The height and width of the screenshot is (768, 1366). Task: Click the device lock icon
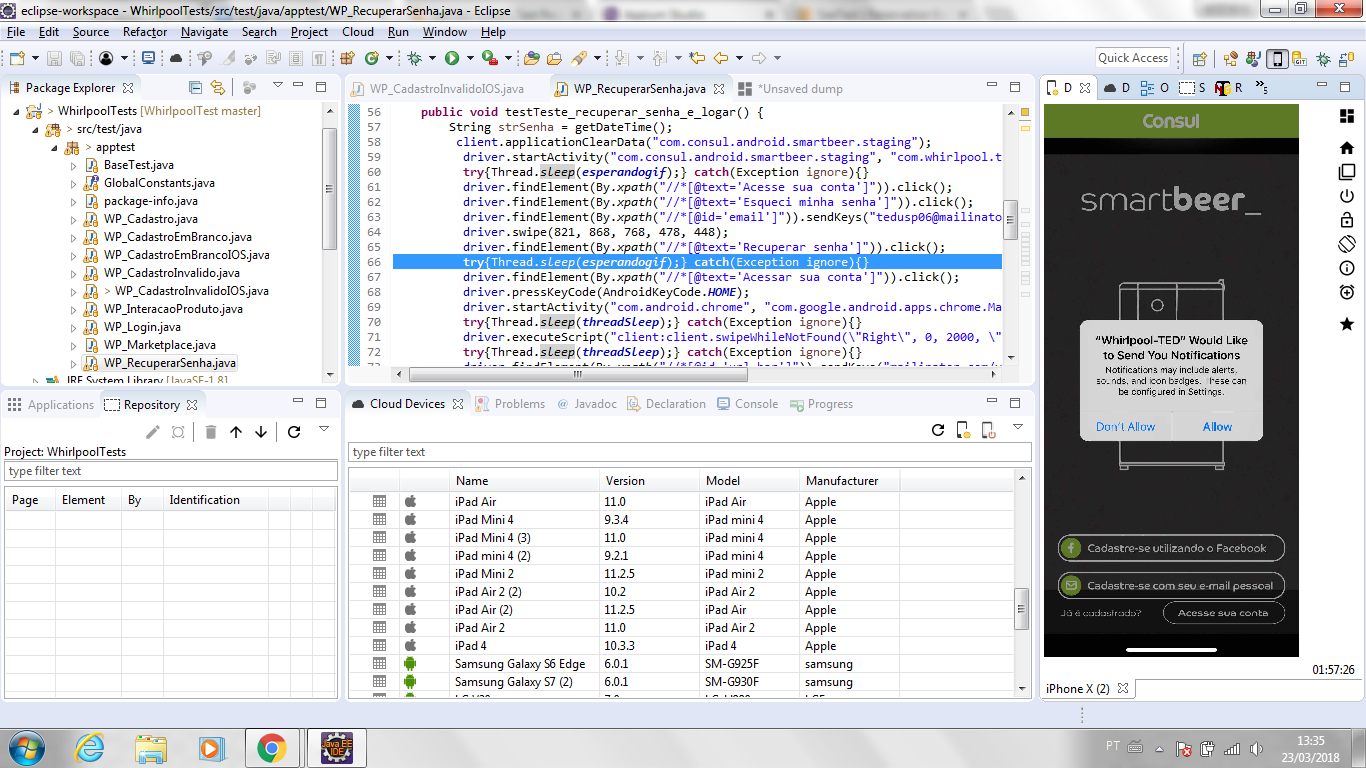point(1346,220)
